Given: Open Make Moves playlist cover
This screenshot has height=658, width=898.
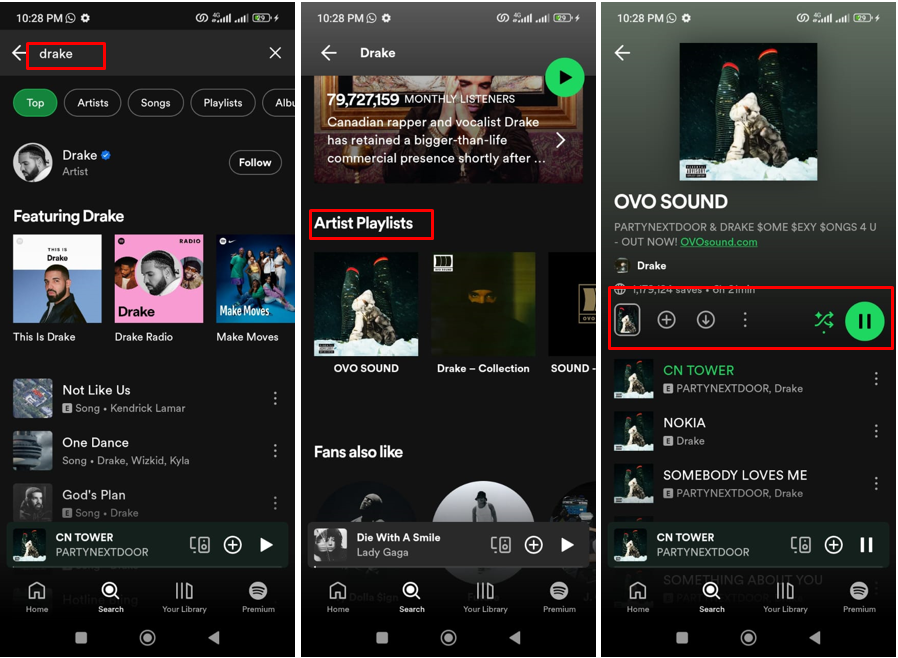Looking at the screenshot, I should coord(255,279).
